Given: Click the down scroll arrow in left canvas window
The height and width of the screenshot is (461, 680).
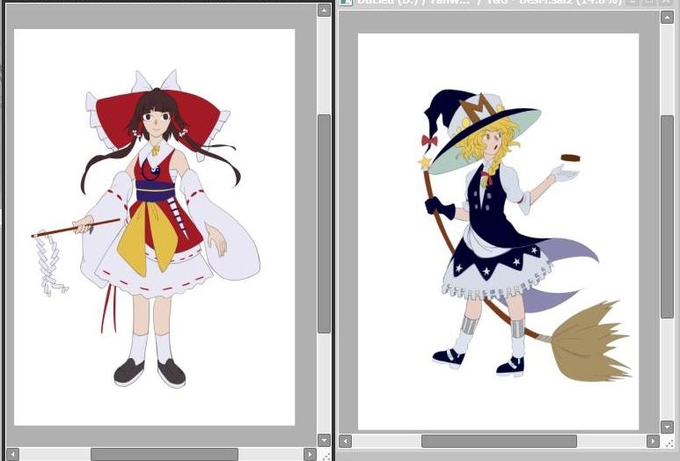Looking at the screenshot, I should [324, 440].
